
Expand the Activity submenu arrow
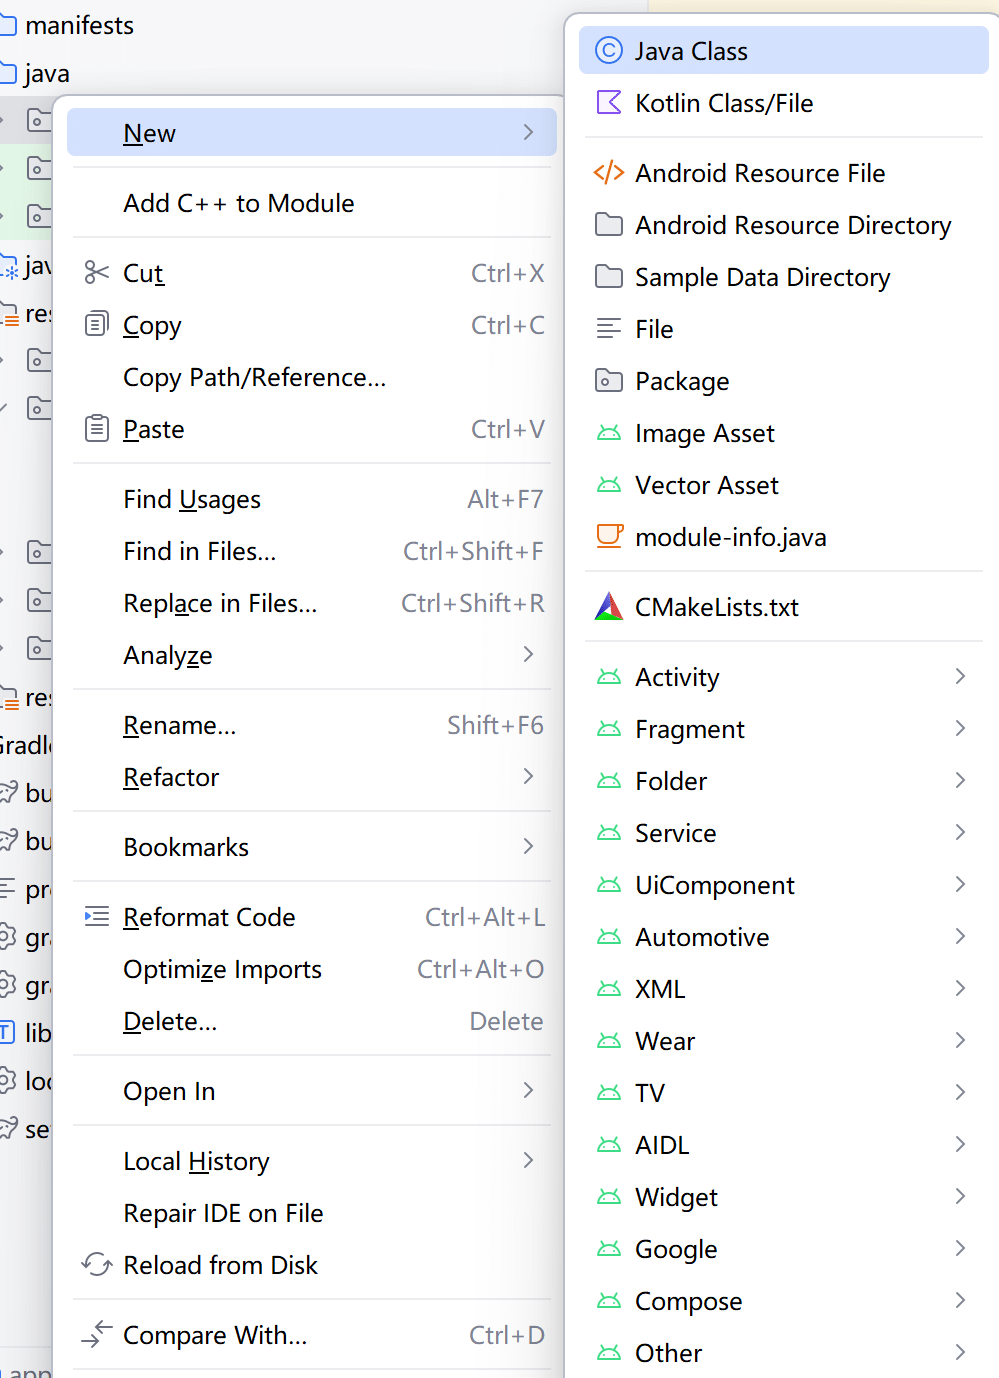[959, 677]
